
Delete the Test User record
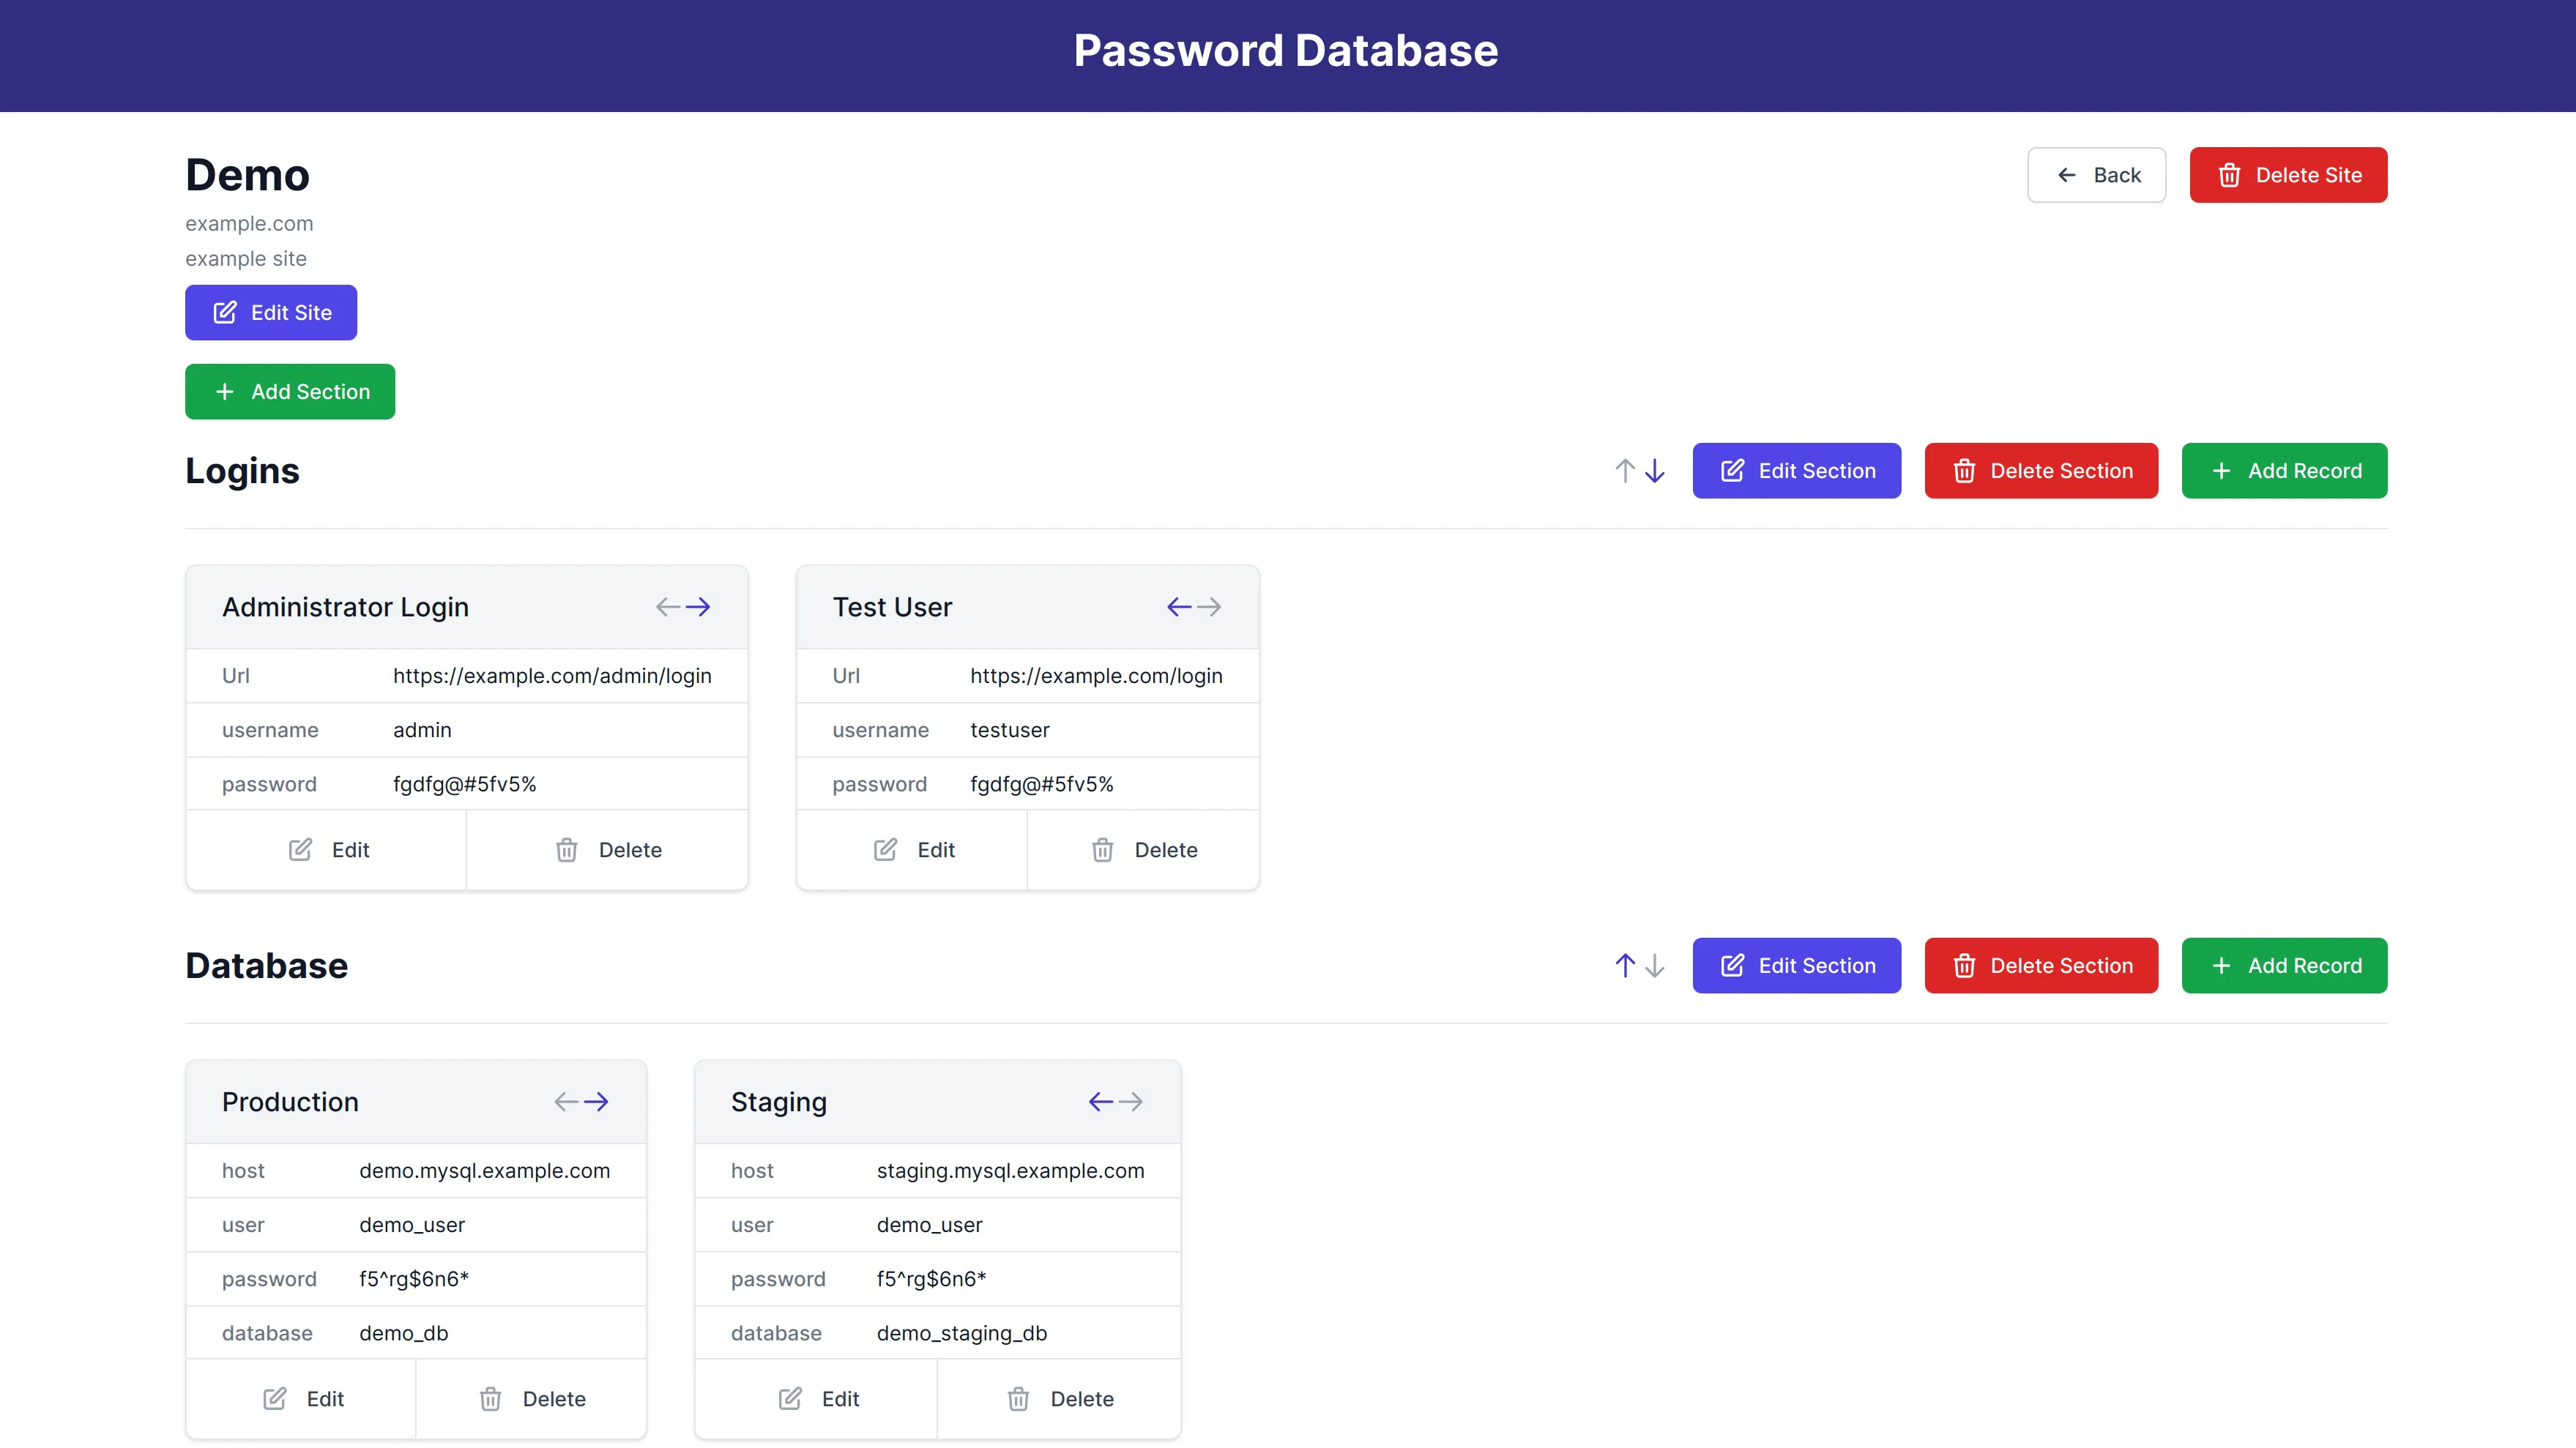tap(1144, 850)
